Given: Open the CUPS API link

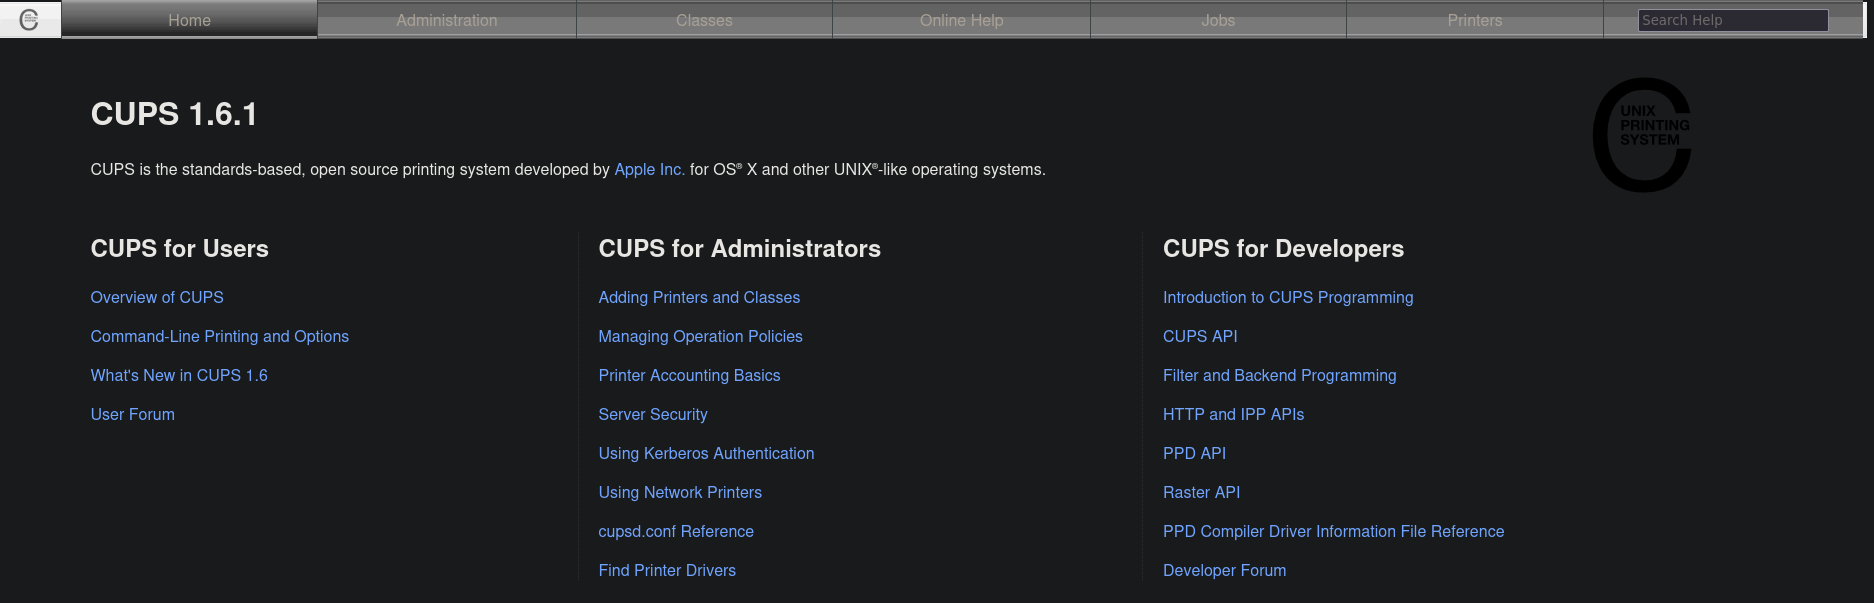Looking at the screenshot, I should coord(1200,336).
